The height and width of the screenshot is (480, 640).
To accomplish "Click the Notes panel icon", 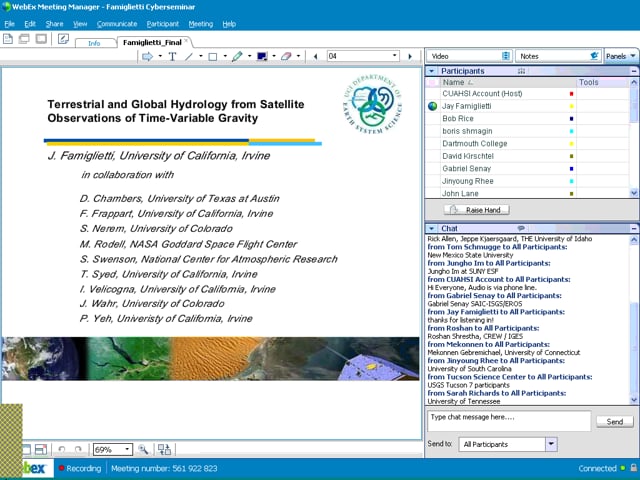I will tap(595, 56).
